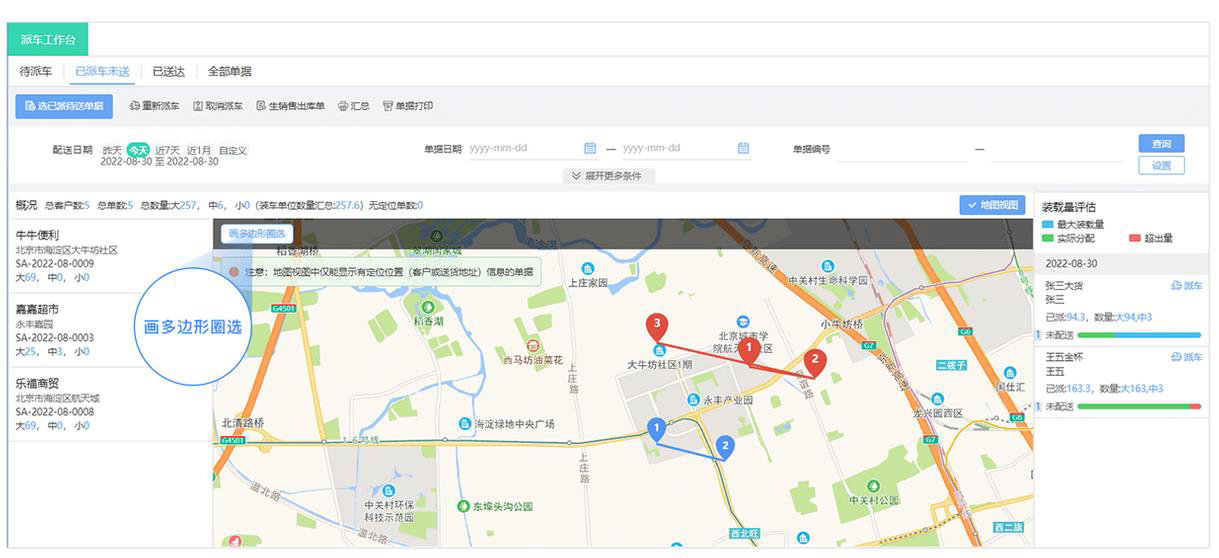The width and height of the screenshot is (1219, 558).
Task: Click the 生销售出库单 toolbar icon
Action: coord(261,106)
